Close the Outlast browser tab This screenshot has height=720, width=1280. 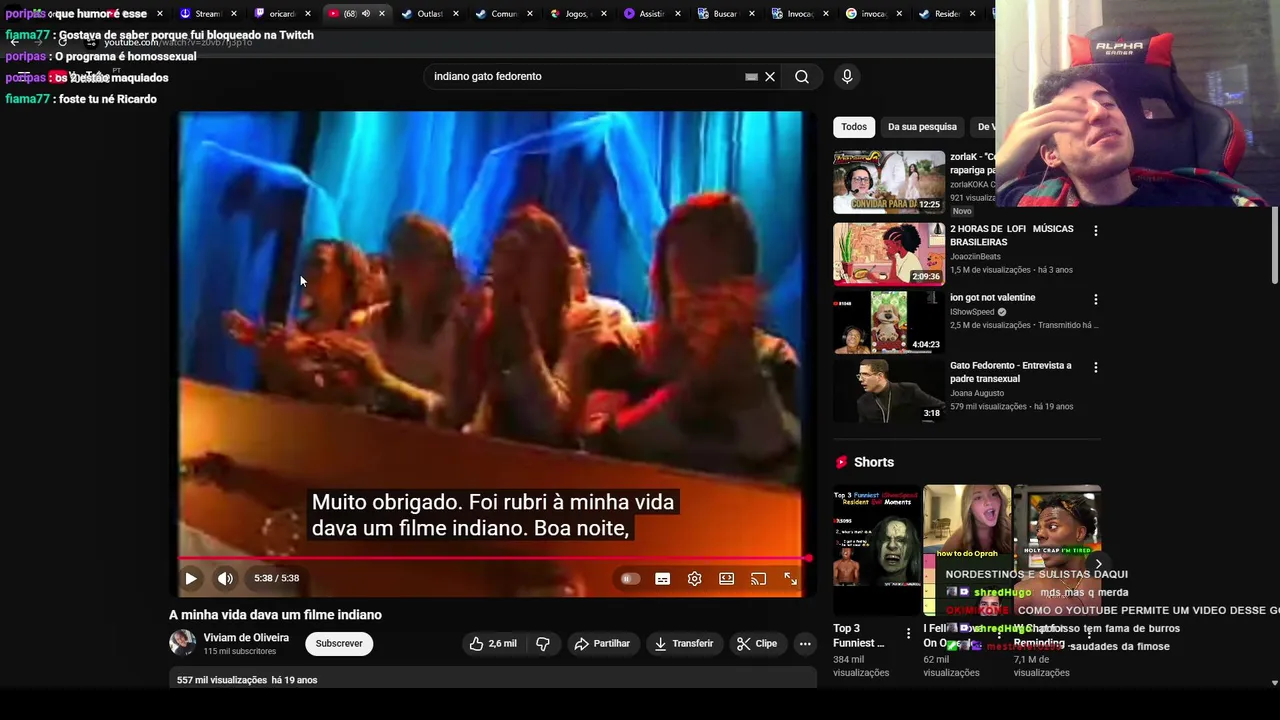tap(456, 14)
